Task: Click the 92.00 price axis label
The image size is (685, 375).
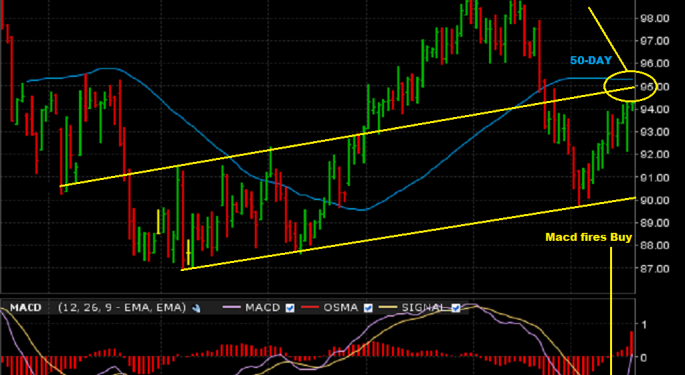Action: tap(654, 155)
